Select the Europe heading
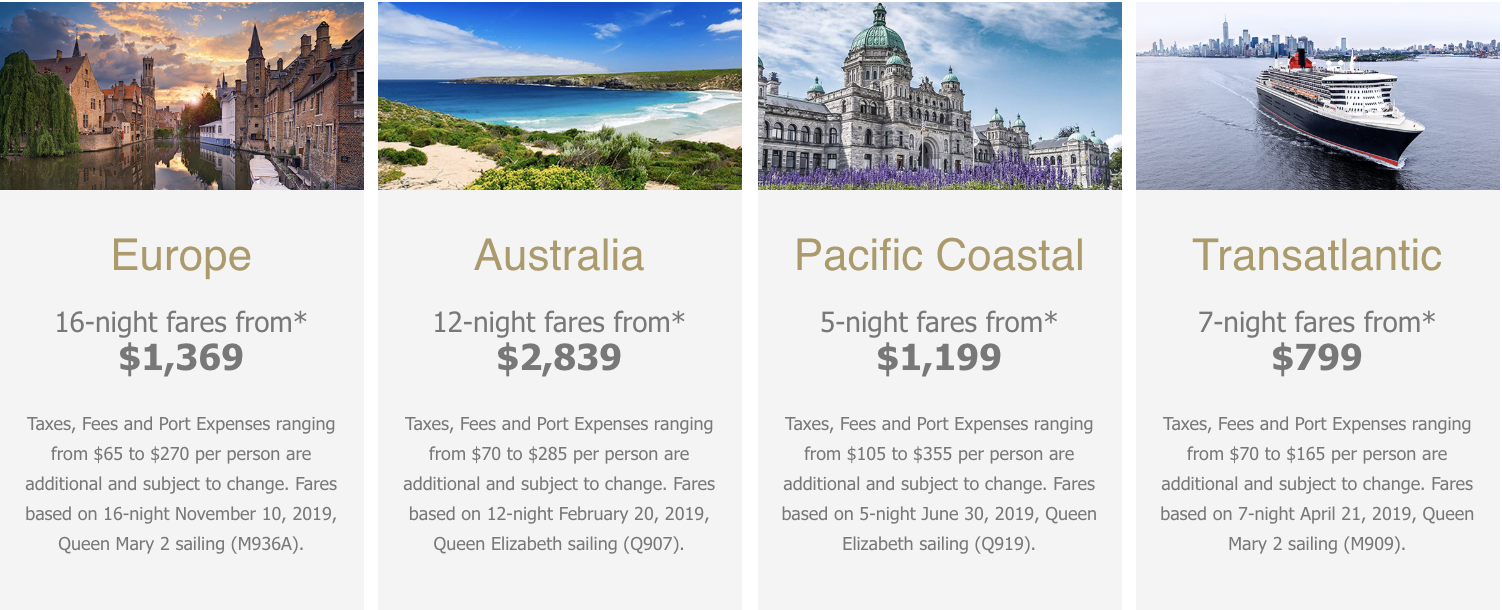This screenshot has width=1502, height=610. (x=181, y=256)
